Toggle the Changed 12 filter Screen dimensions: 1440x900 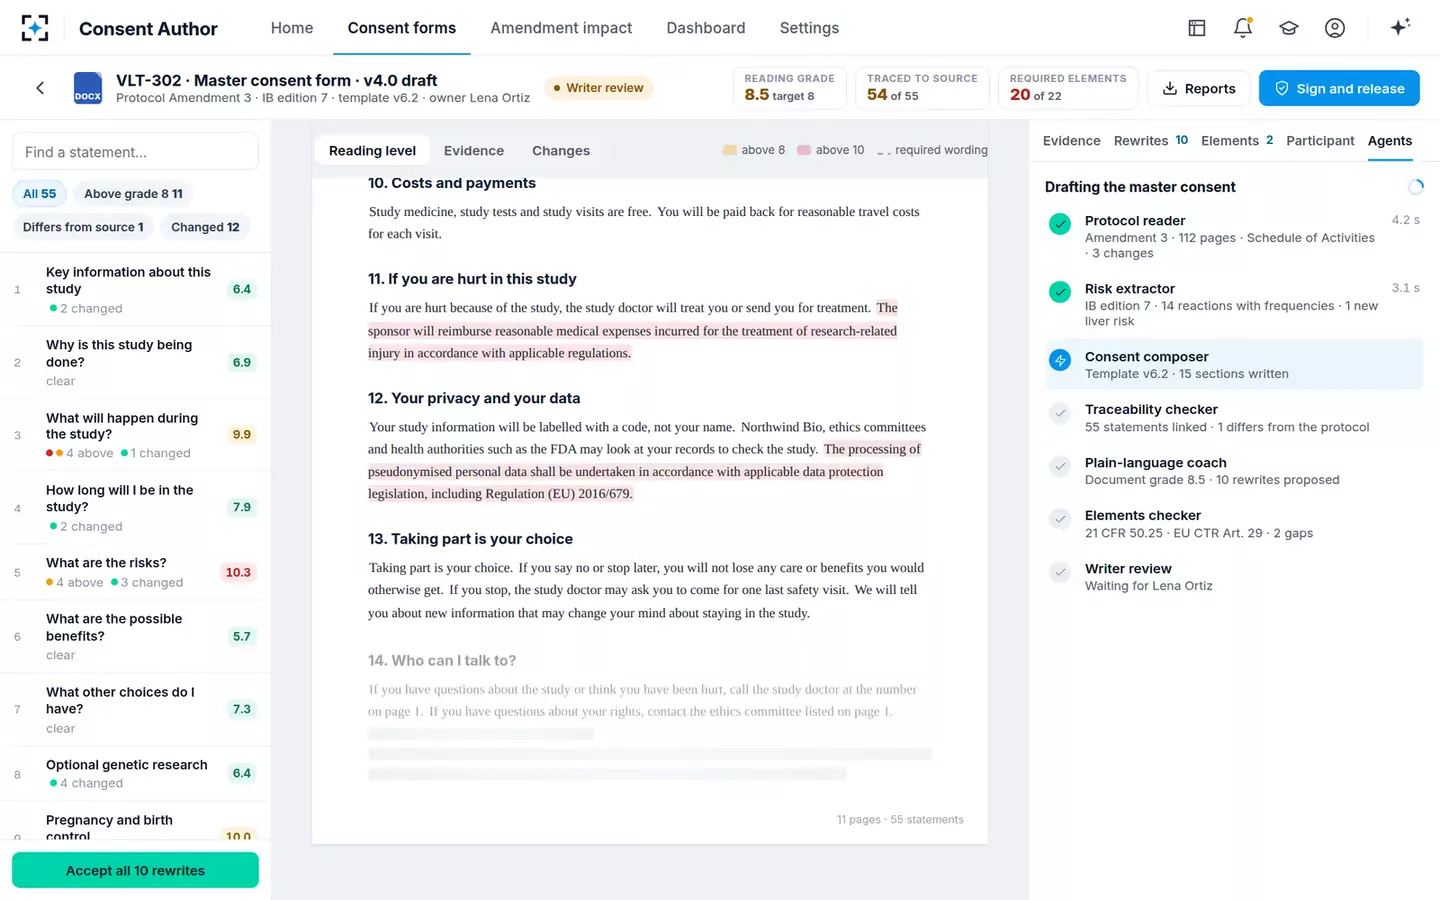point(205,227)
